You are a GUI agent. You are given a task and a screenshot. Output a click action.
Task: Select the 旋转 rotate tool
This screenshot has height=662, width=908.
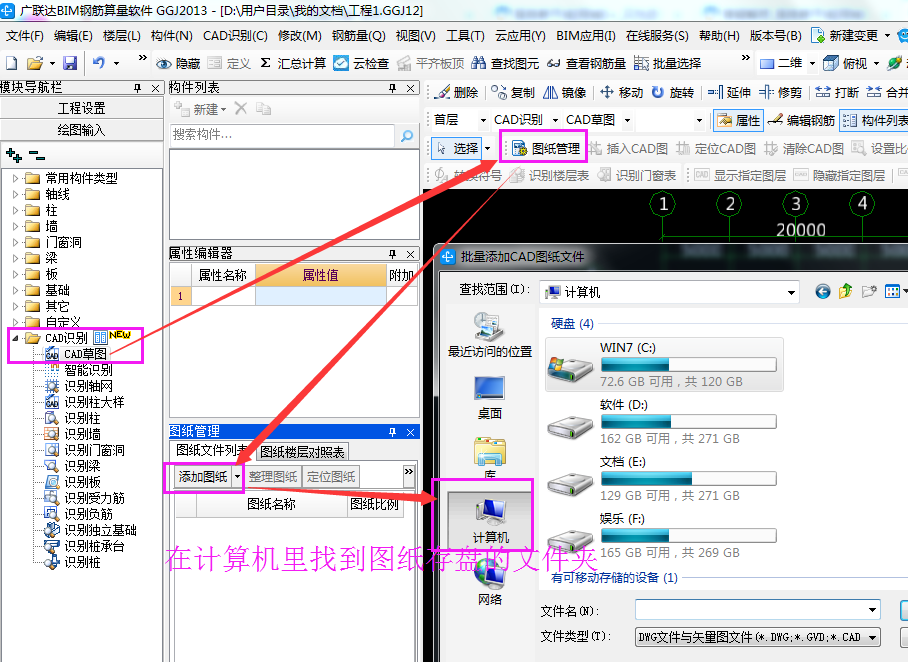(672, 92)
